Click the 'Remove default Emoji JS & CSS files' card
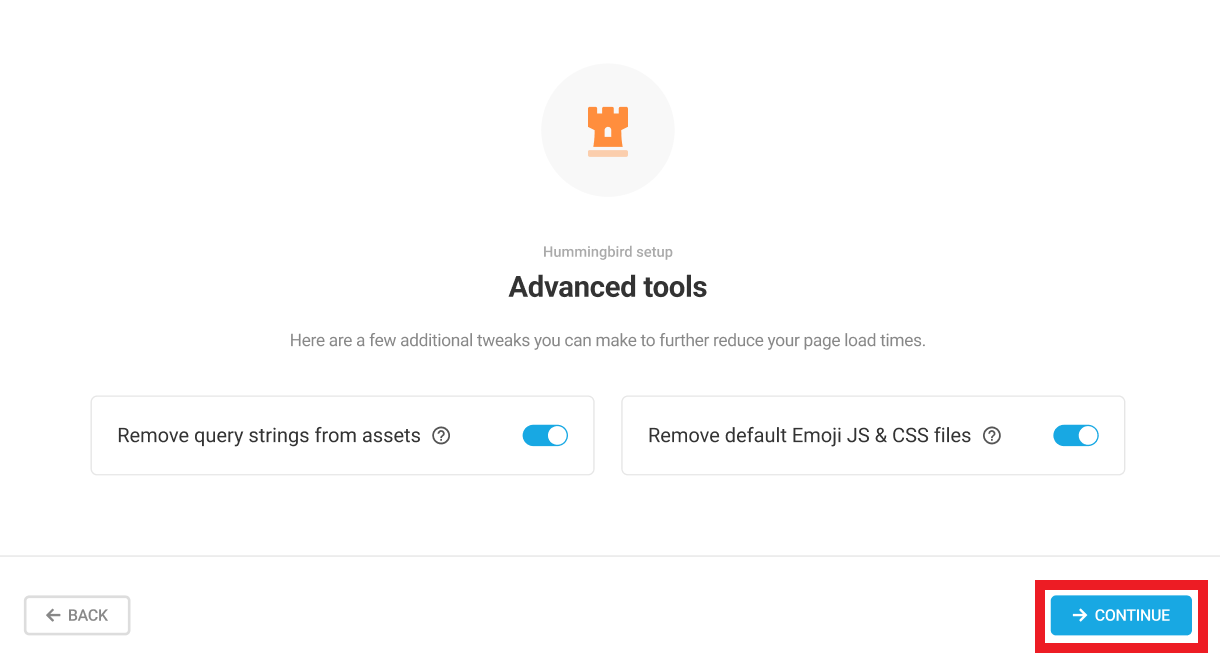 click(873, 435)
